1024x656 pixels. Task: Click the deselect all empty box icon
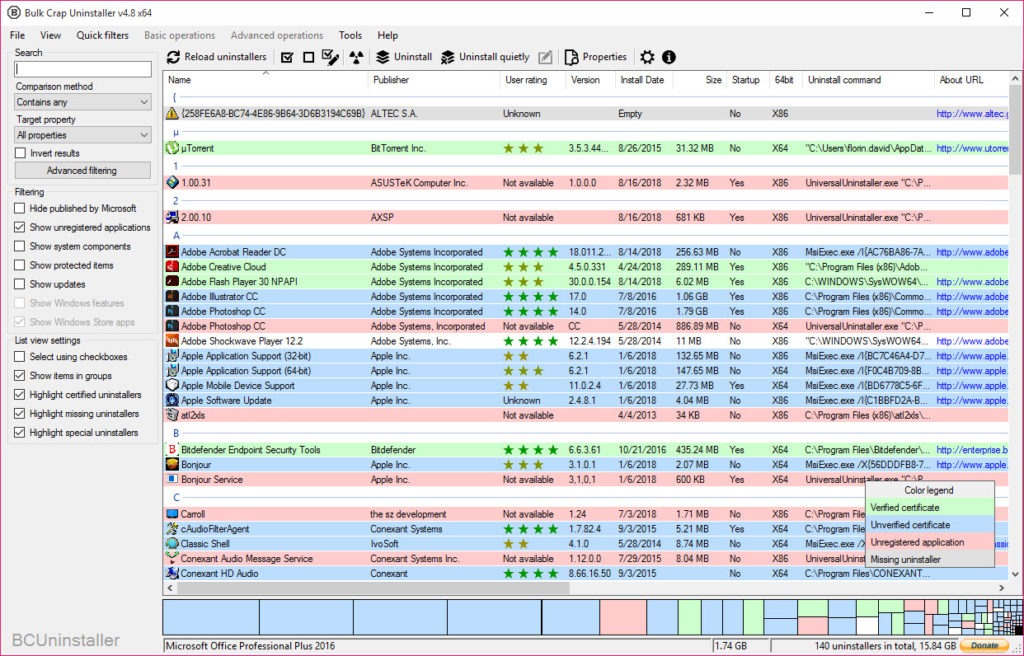(x=309, y=57)
